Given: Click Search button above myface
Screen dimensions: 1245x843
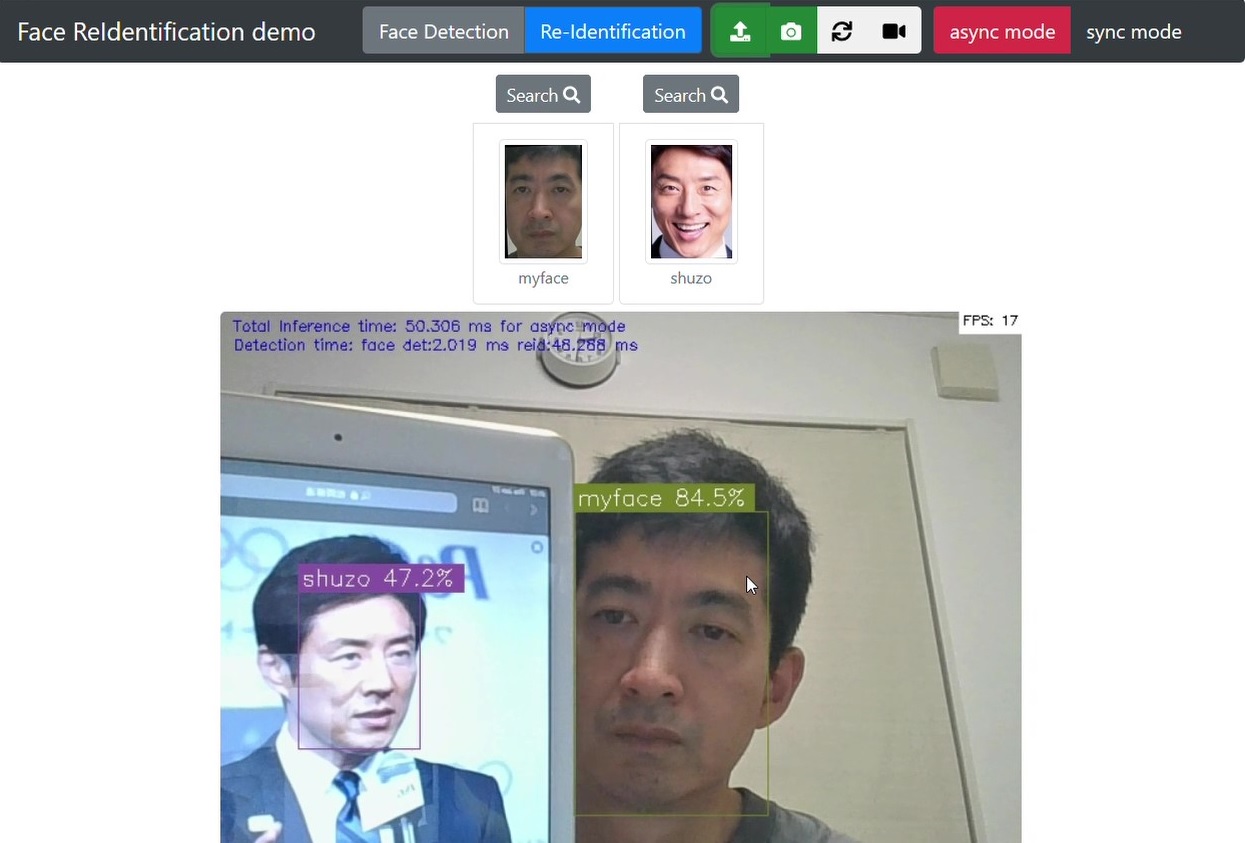Looking at the screenshot, I should 543,94.
